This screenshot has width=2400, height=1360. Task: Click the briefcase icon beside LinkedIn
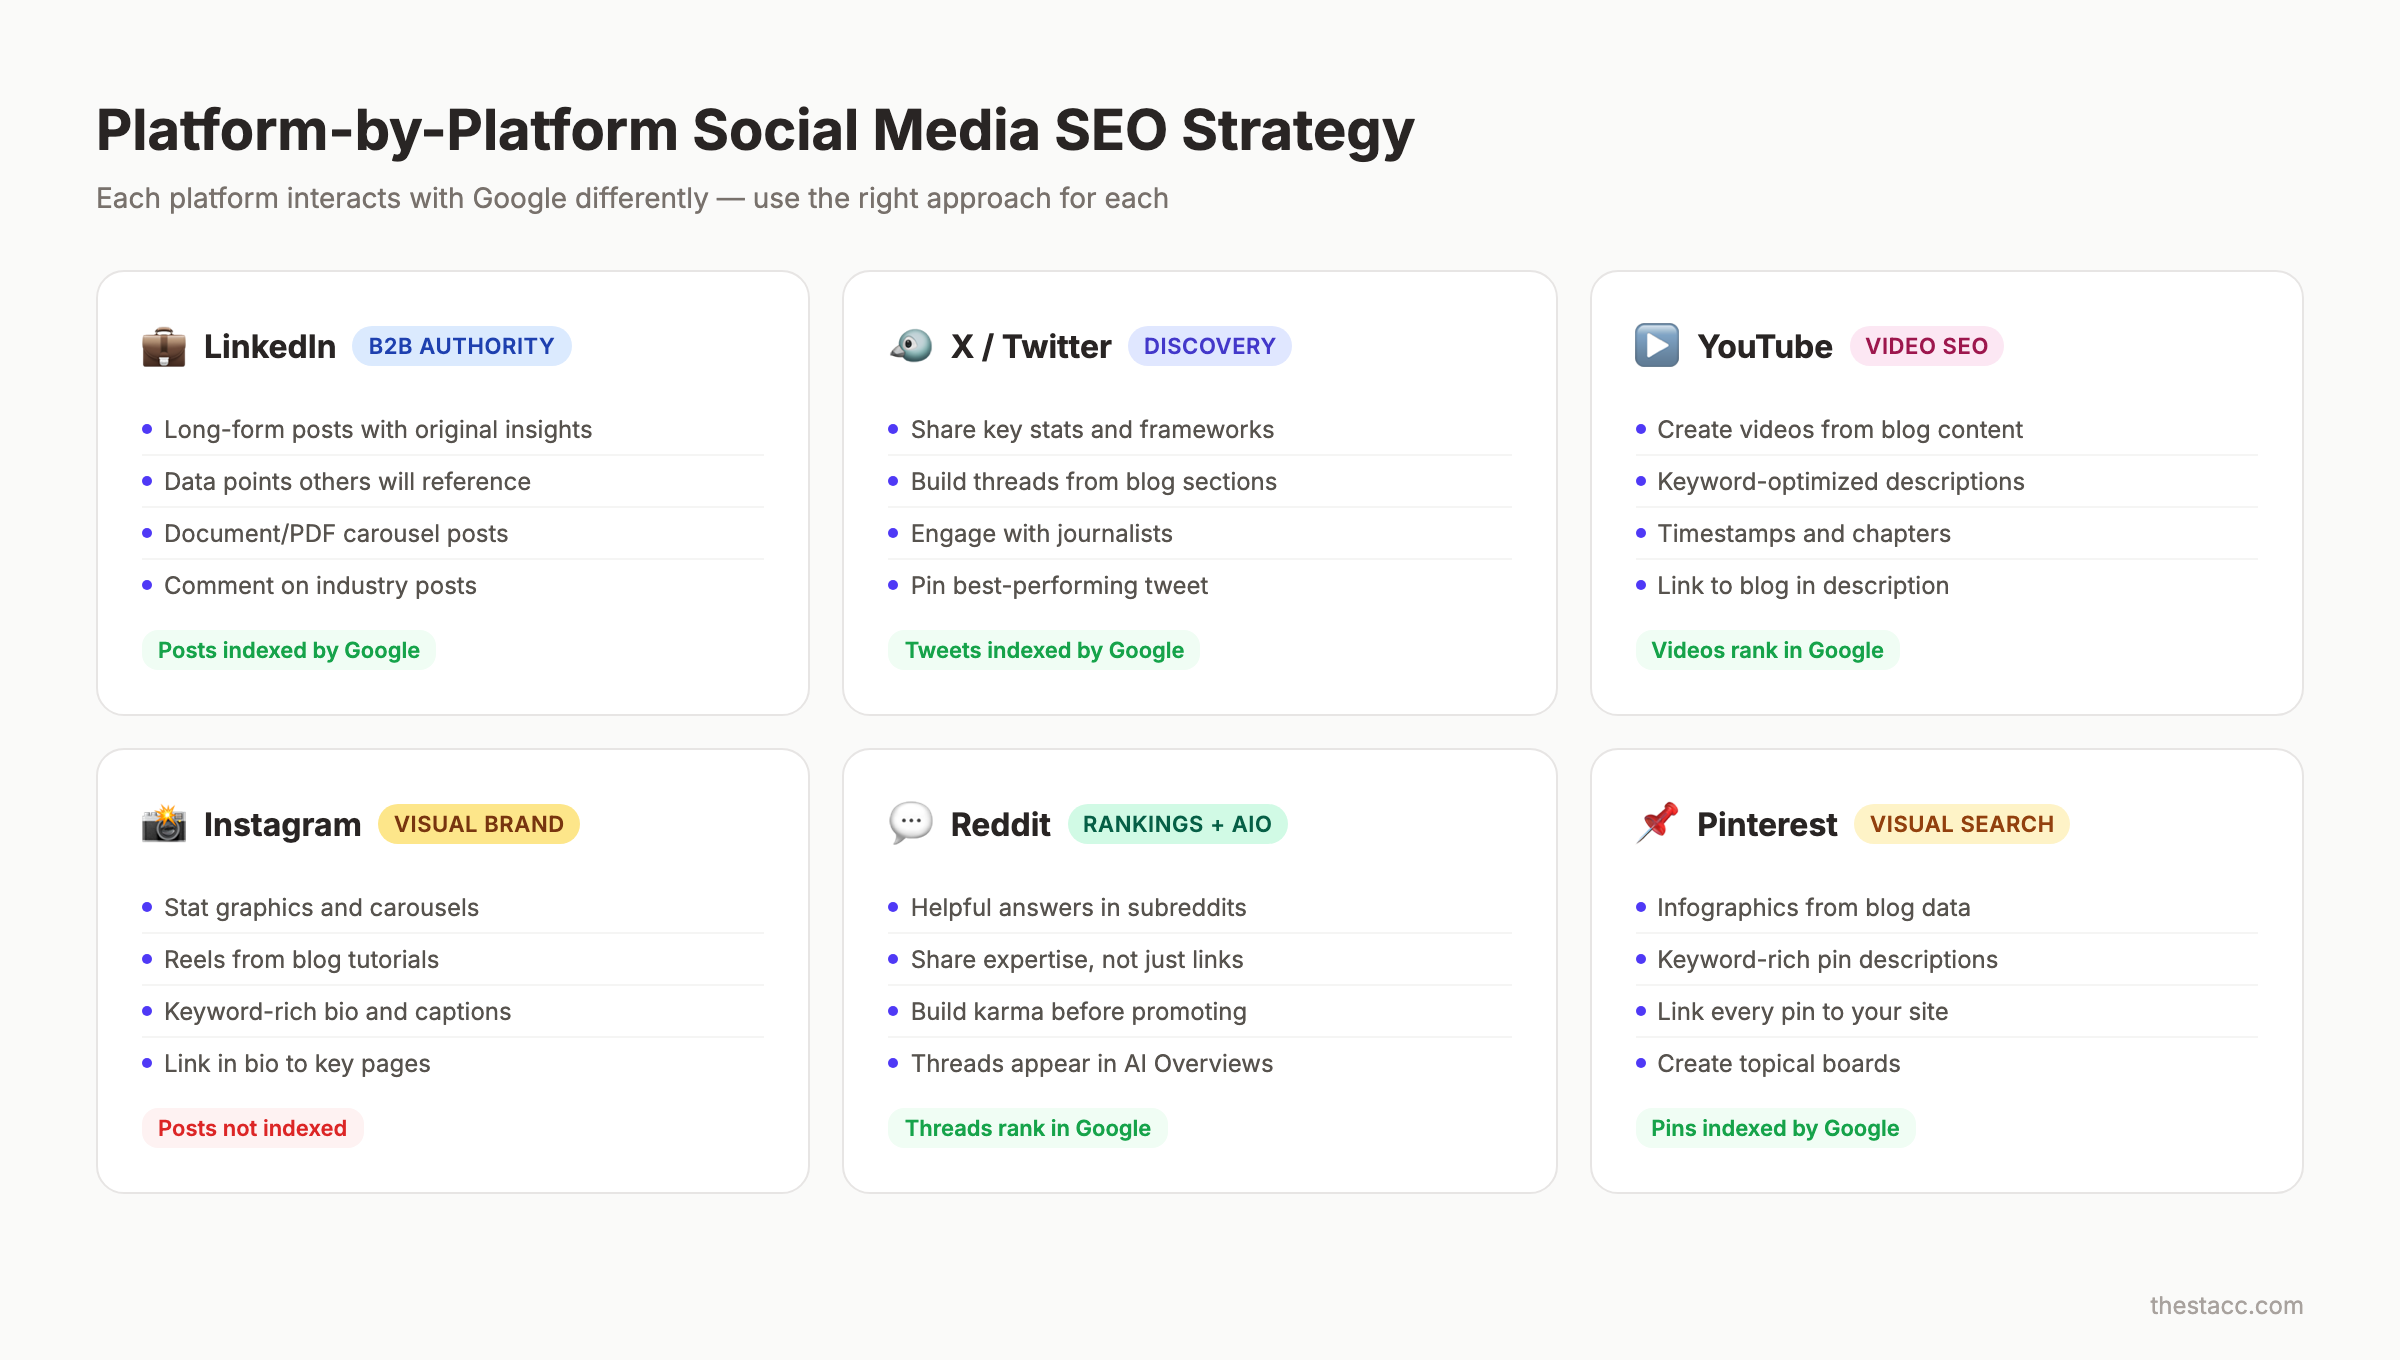point(164,347)
